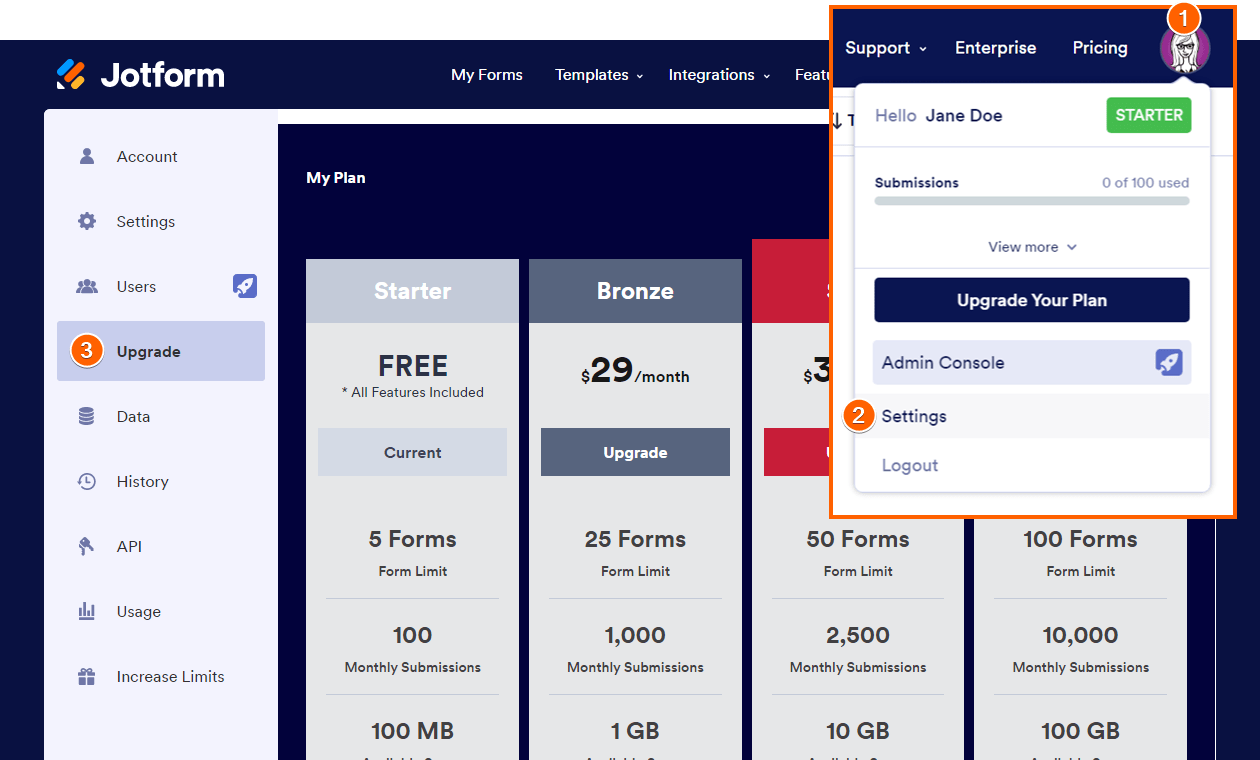Click the Increase Limits gift icon
Image resolution: width=1260 pixels, height=760 pixels.
coord(87,676)
